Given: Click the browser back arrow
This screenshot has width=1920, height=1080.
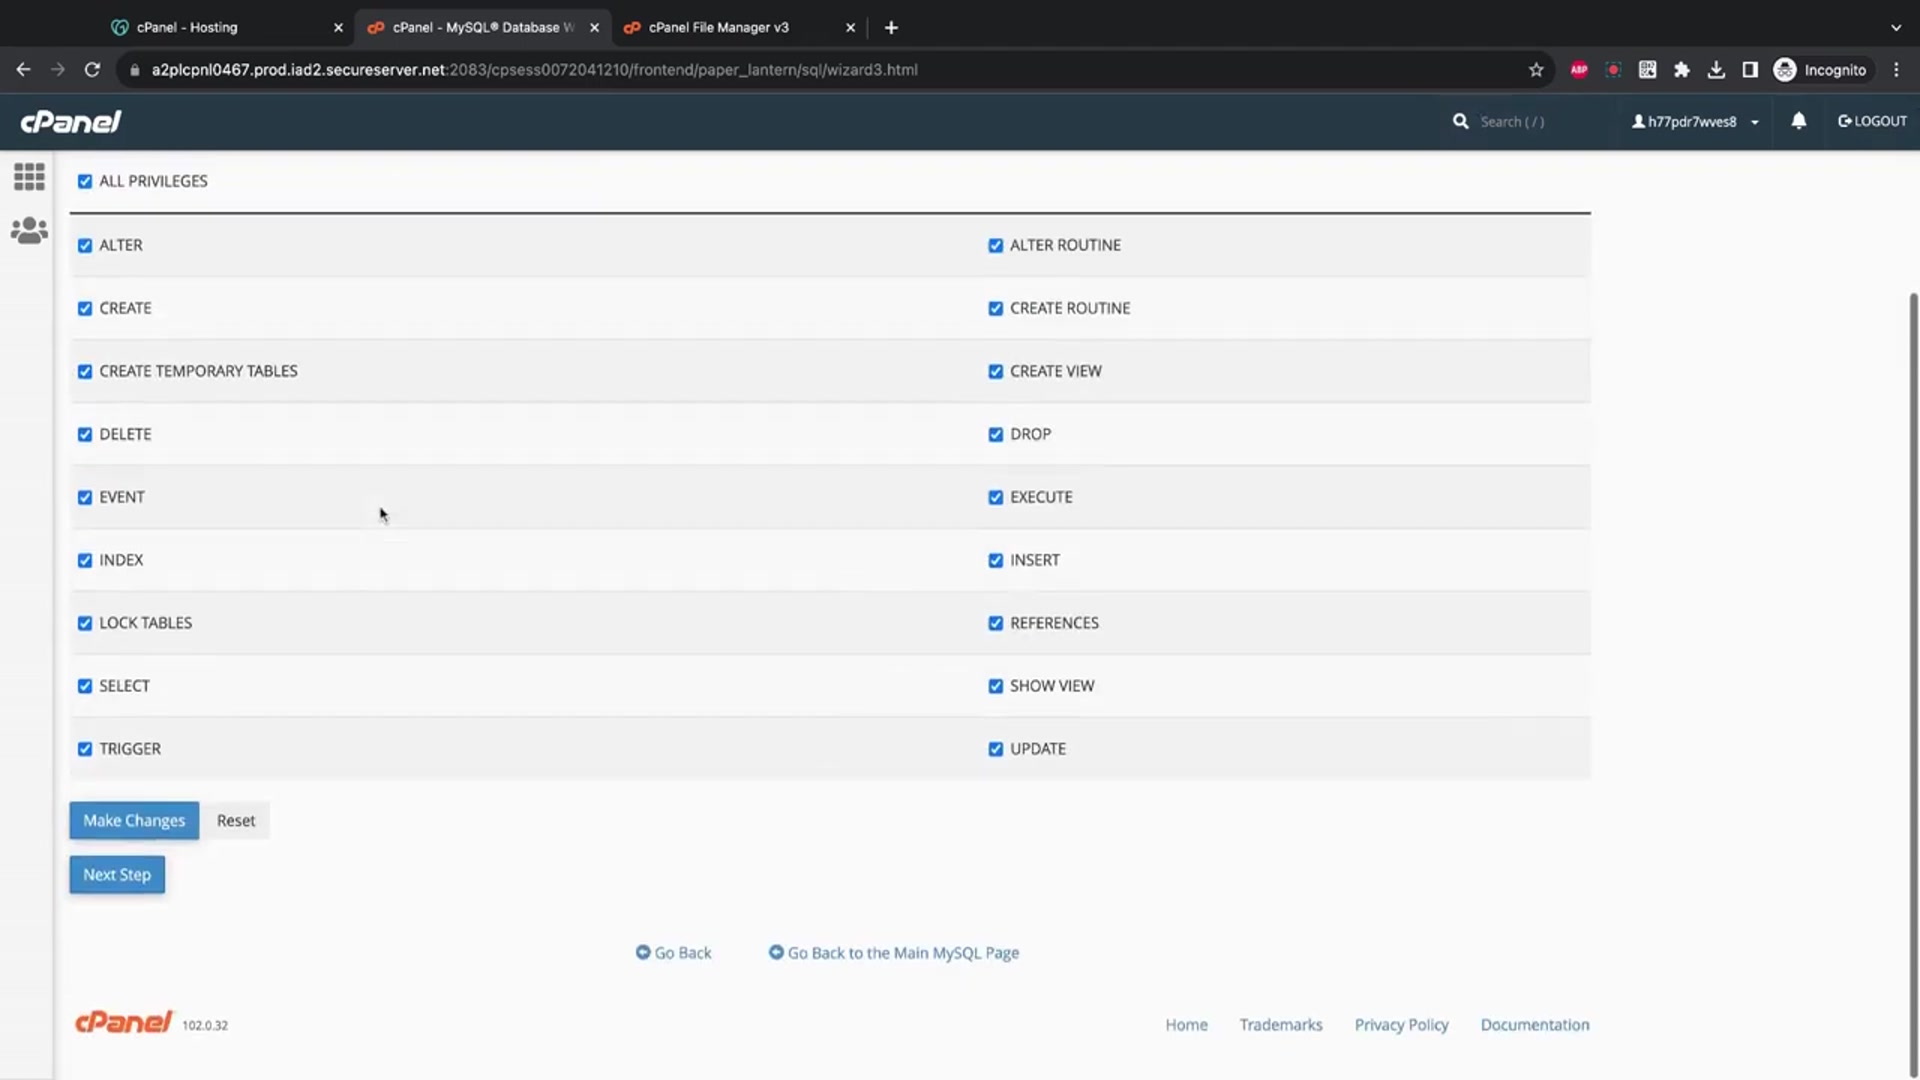Looking at the screenshot, I should 23,70.
